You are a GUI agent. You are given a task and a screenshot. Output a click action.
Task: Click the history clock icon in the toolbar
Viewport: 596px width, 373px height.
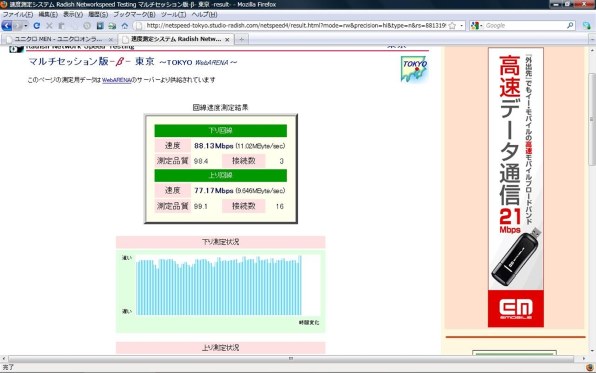tap(87, 26)
